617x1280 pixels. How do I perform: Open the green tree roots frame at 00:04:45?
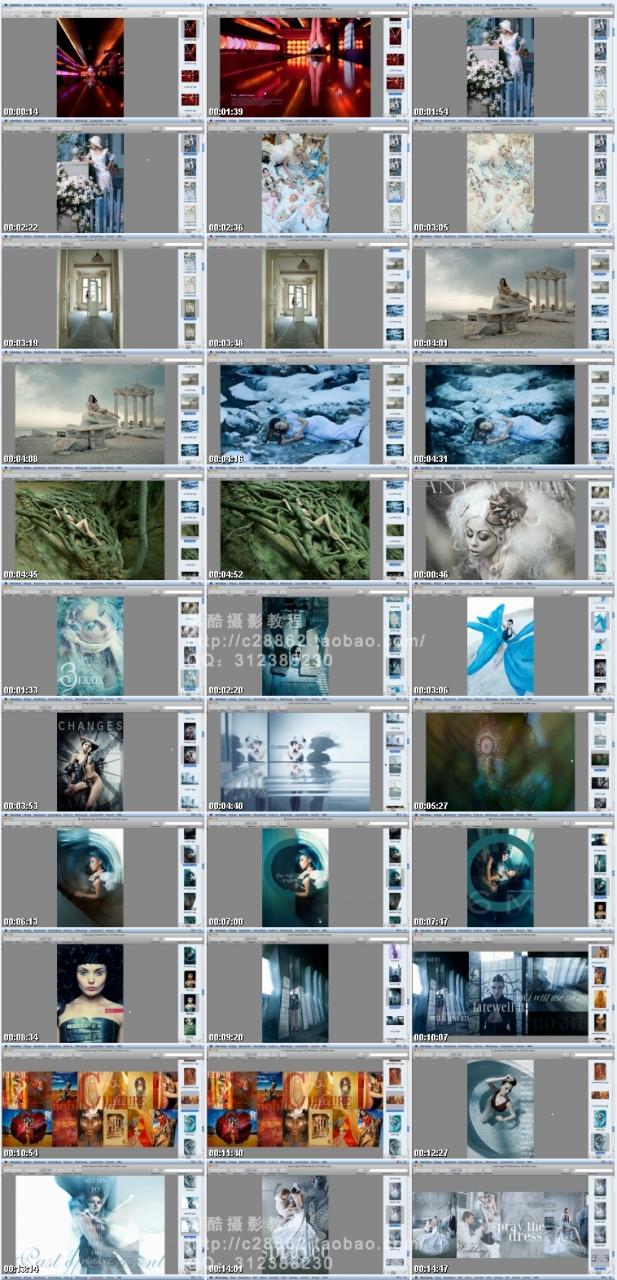(90, 529)
